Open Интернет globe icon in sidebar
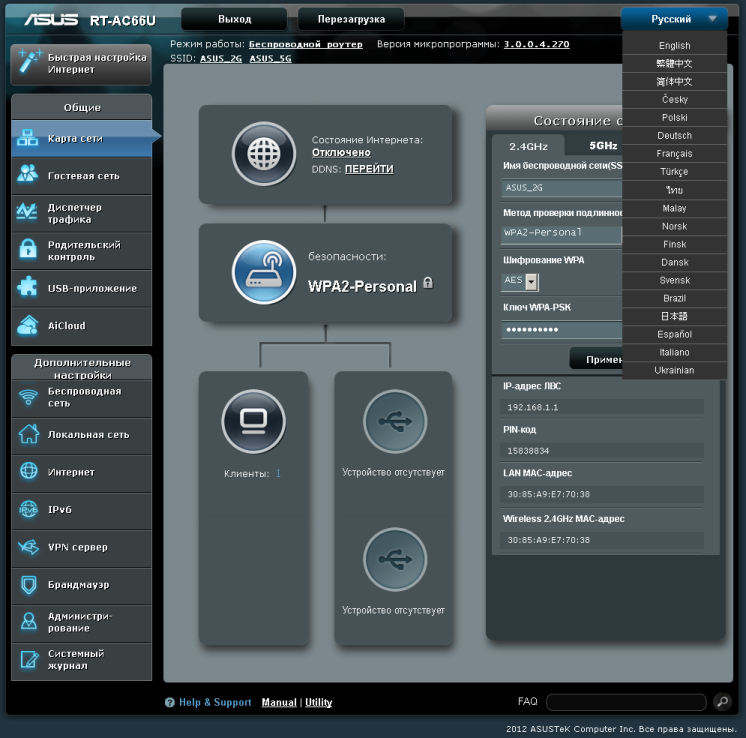746x738 pixels. [29, 471]
